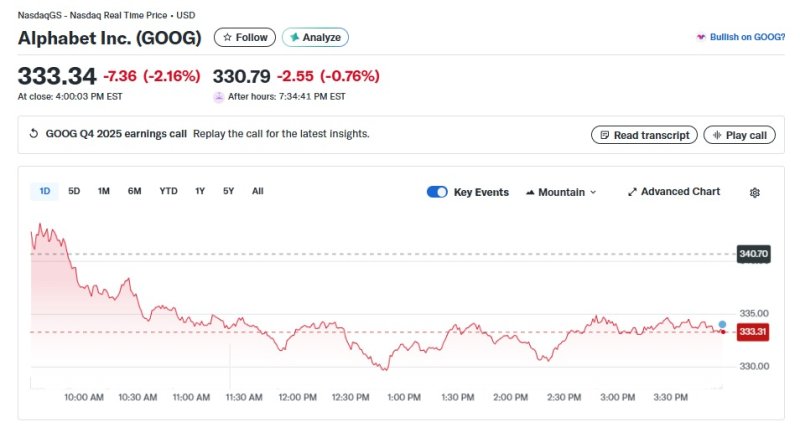This screenshot has height=432, width=800.
Task: Switch to the 5D time range
Action: 74,191
